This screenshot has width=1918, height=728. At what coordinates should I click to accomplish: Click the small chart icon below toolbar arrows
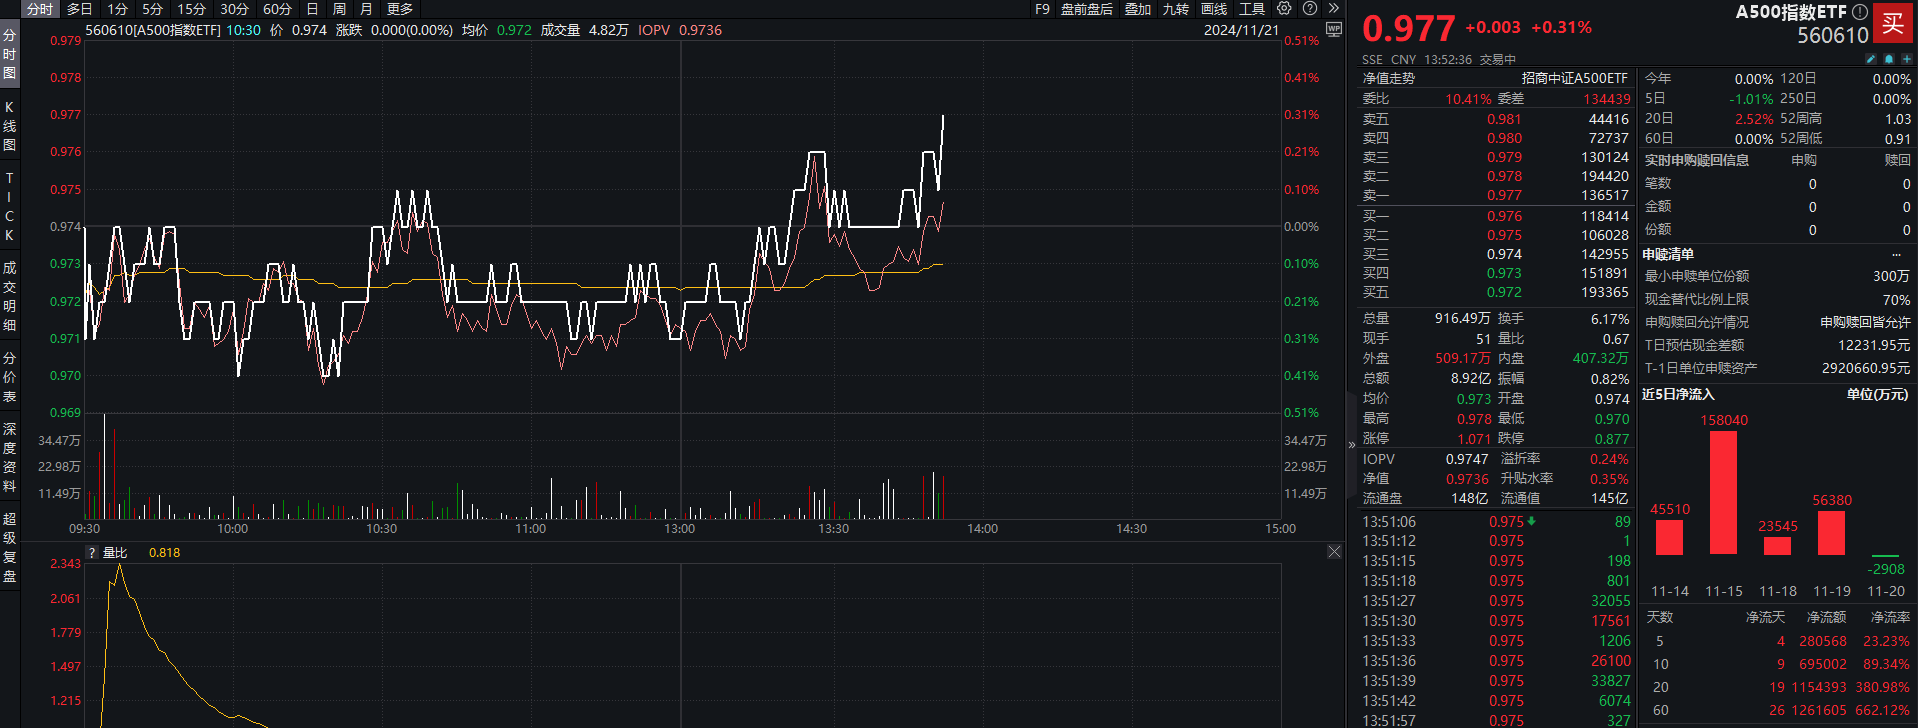(x=1333, y=30)
